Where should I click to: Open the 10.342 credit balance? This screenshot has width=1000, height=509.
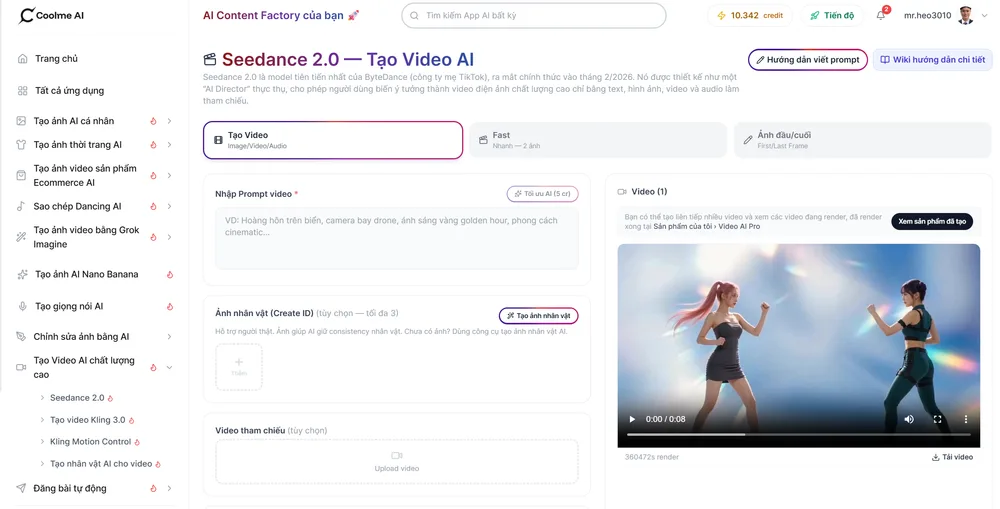pyautogui.click(x=750, y=15)
